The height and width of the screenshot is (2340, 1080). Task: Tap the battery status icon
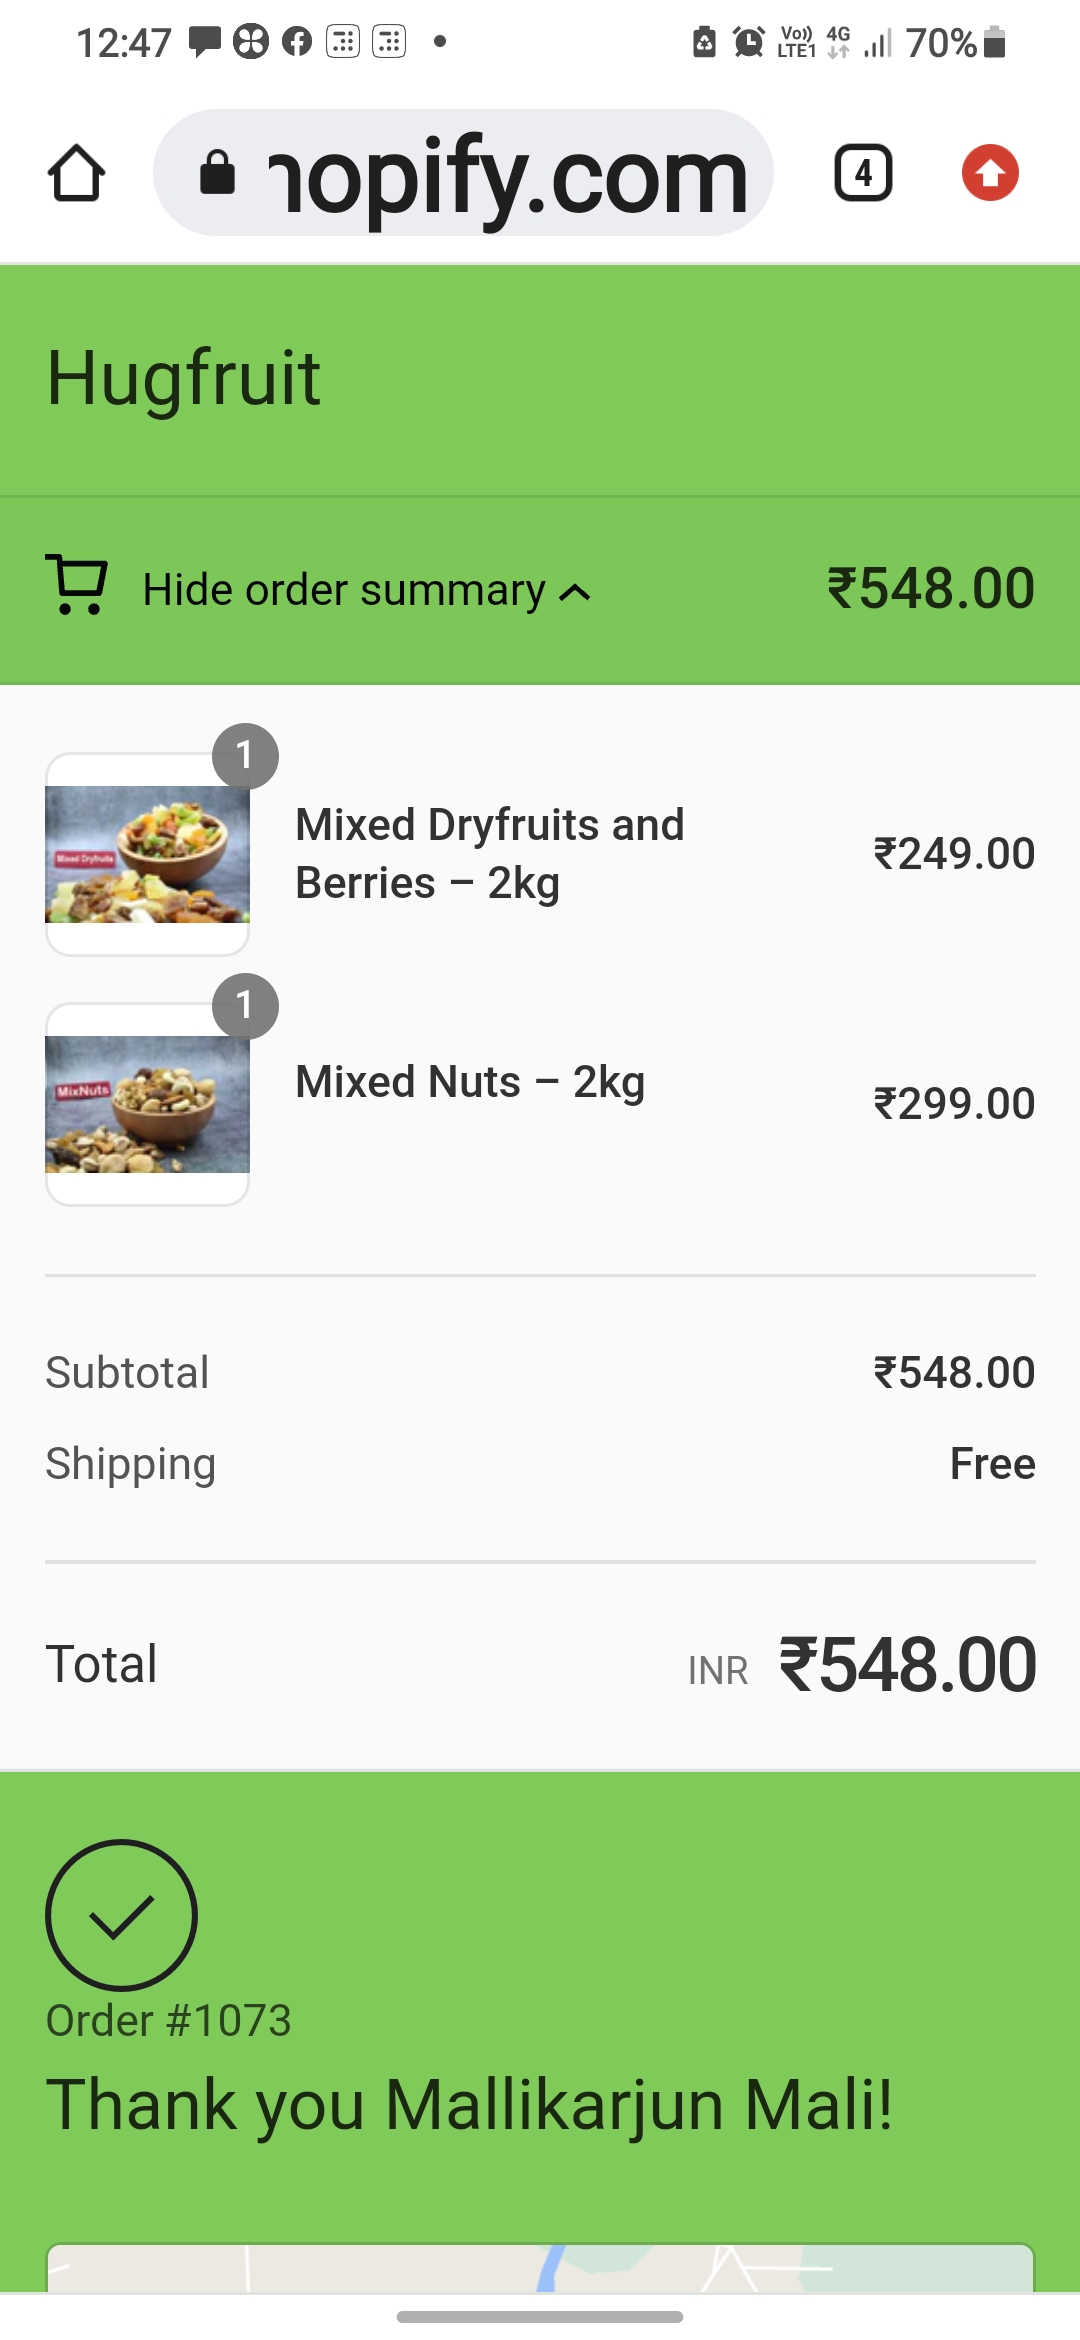coord(994,42)
